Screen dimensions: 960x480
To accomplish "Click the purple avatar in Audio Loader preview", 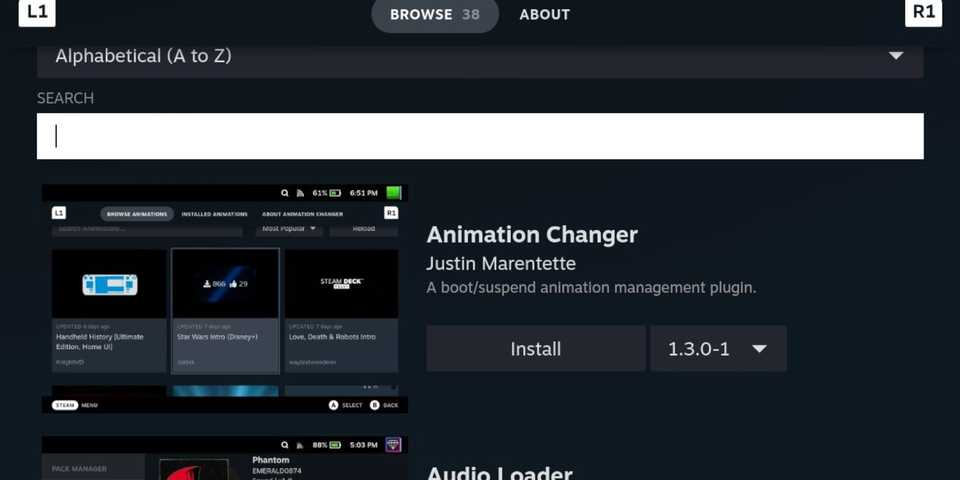I will [394, 444].
